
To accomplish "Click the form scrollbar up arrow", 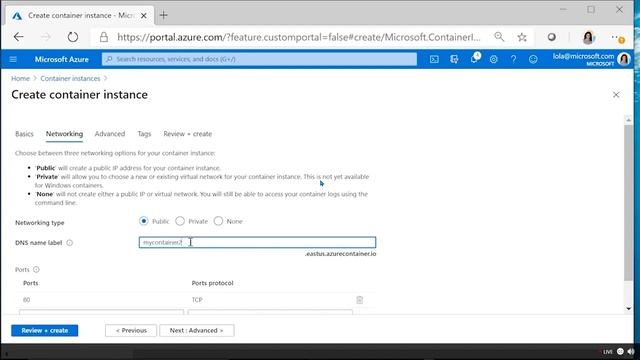I will click(x=629, y=120).
